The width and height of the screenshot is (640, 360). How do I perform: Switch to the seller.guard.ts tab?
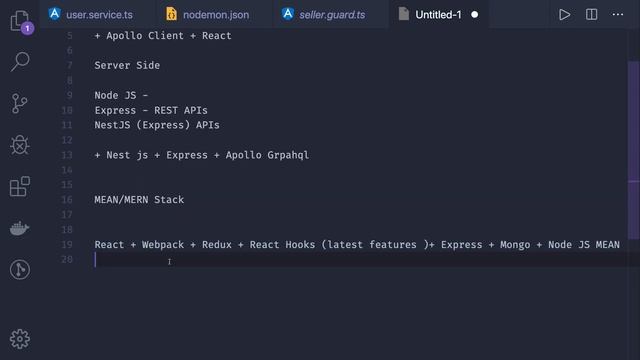point(323,15)
